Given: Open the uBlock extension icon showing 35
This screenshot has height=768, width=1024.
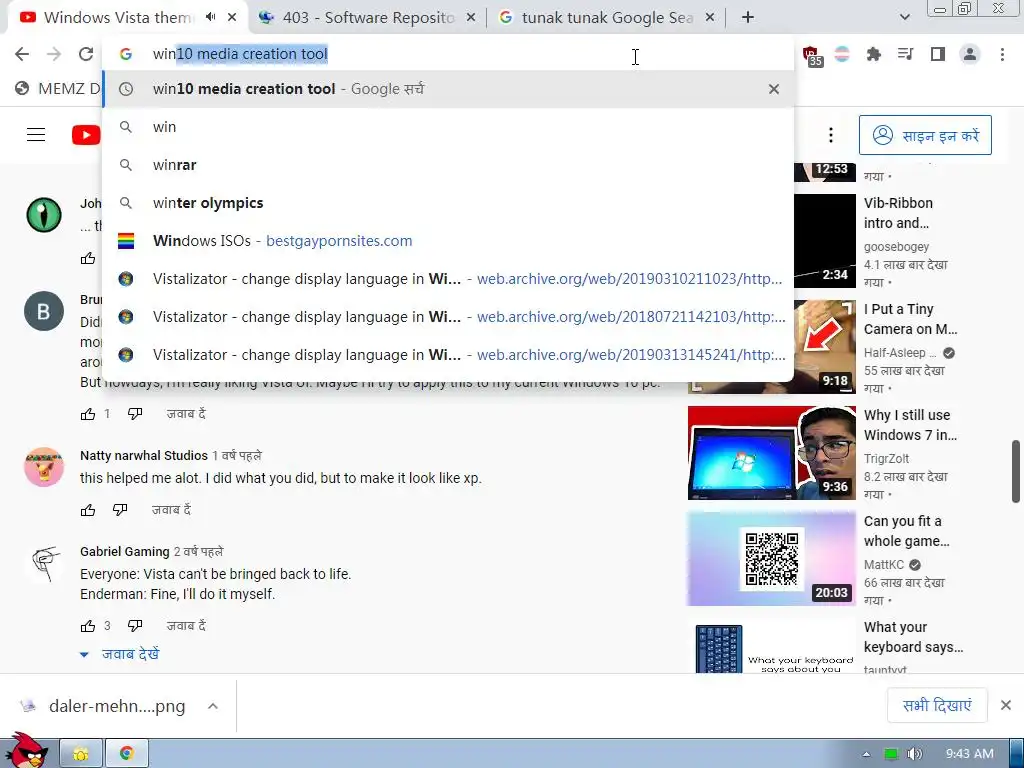Looking at the screenshot, I should pos(811,56).
